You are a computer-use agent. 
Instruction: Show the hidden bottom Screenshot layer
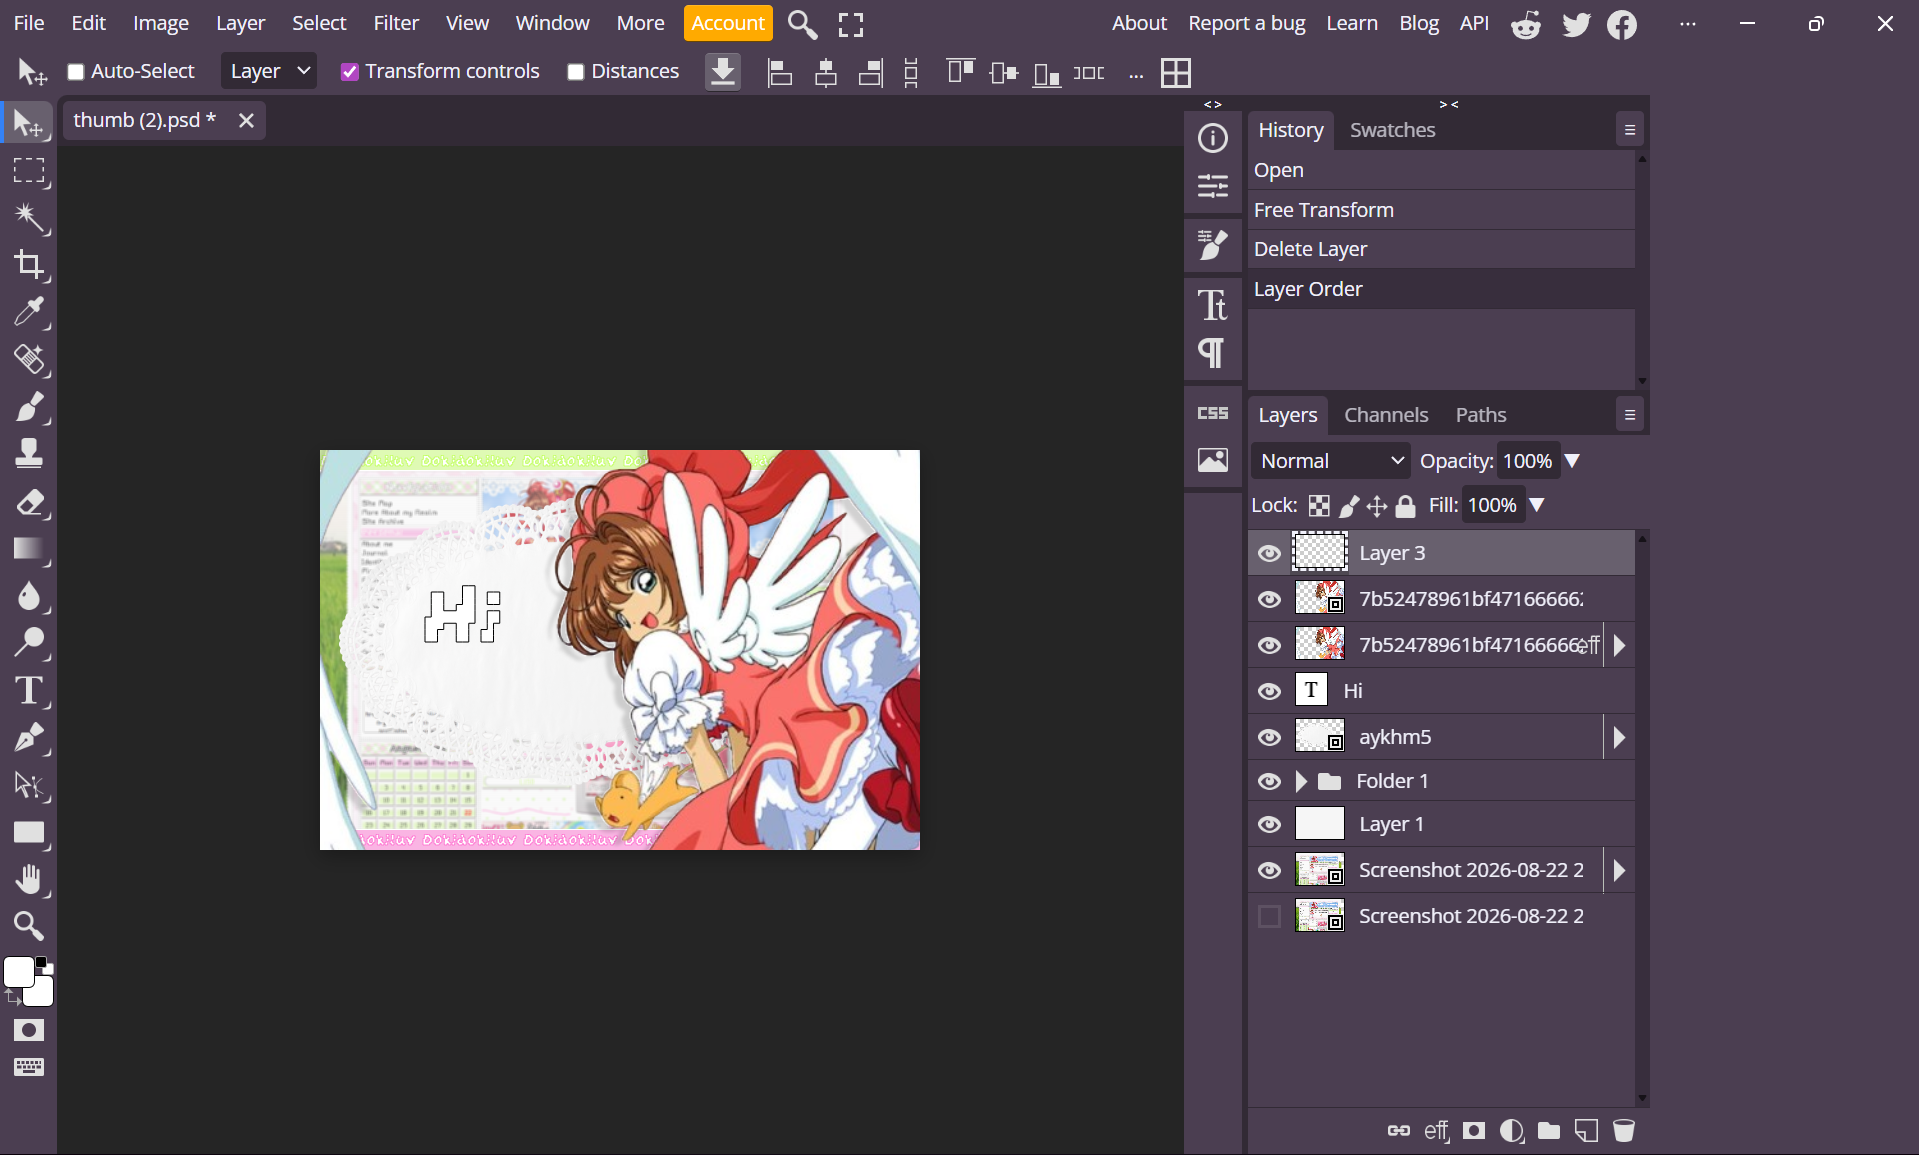pyautogui.click(x=1269, y=916)
